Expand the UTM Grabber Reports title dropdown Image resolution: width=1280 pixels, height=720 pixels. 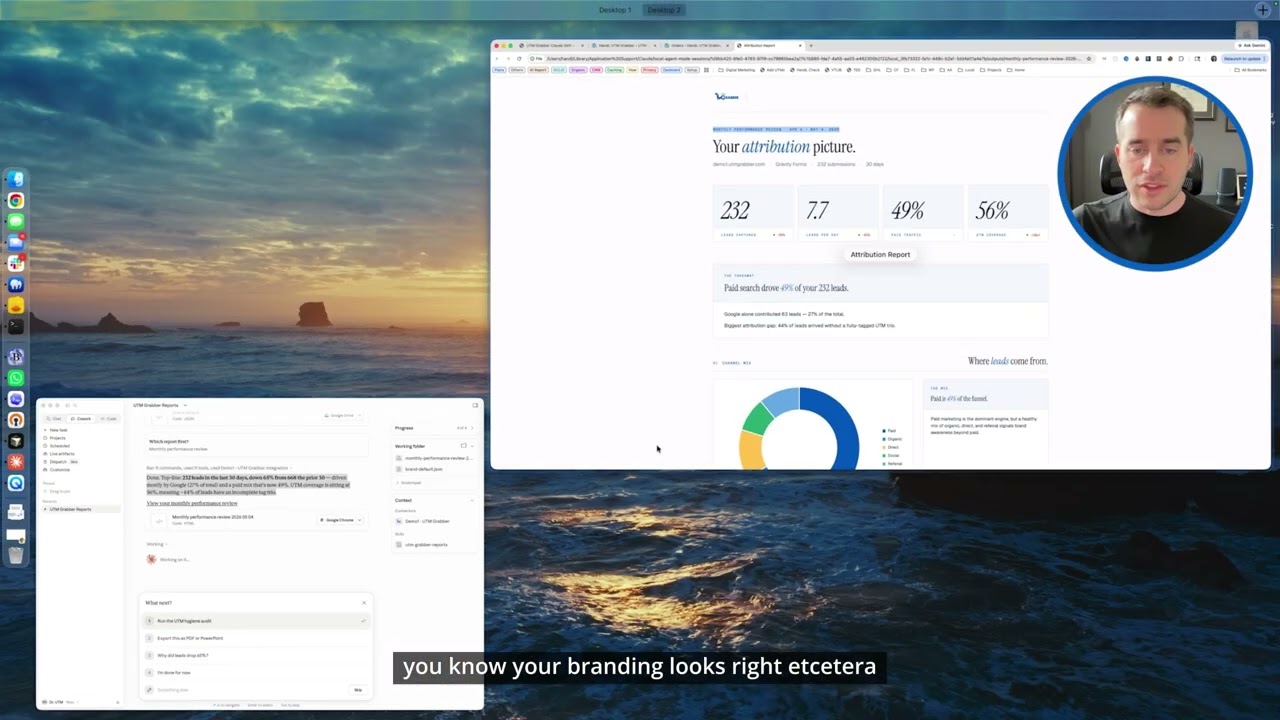coord(185,405)
